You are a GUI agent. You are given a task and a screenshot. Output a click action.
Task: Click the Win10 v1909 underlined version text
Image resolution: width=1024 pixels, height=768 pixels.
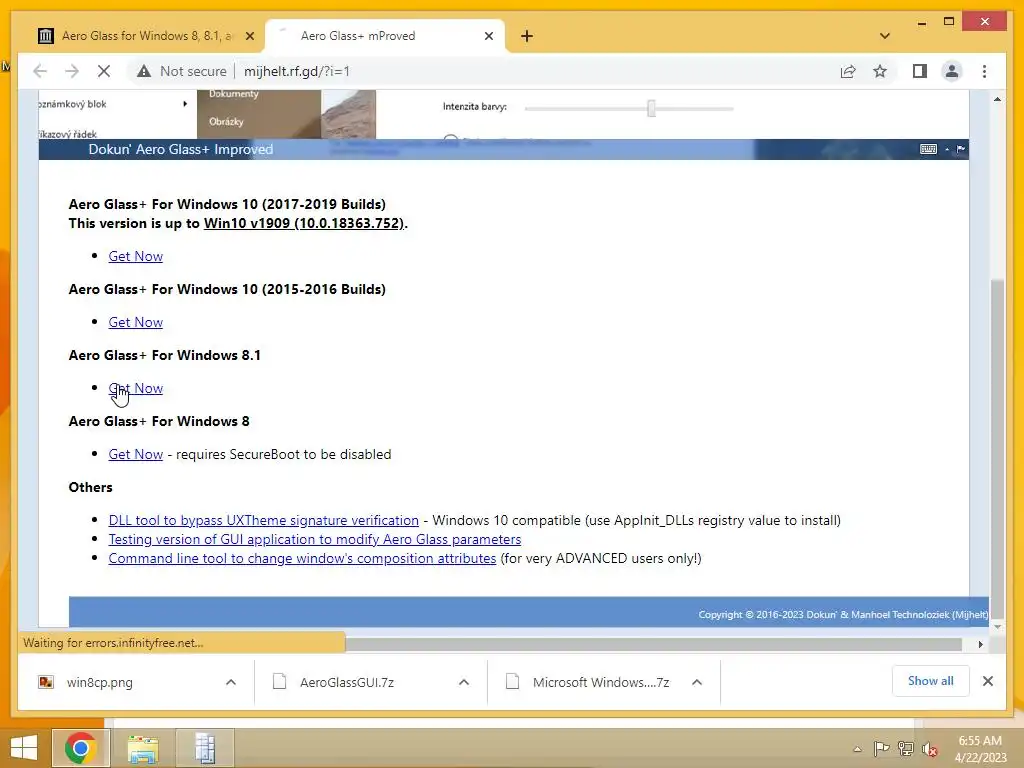click(x=304, y=223)
